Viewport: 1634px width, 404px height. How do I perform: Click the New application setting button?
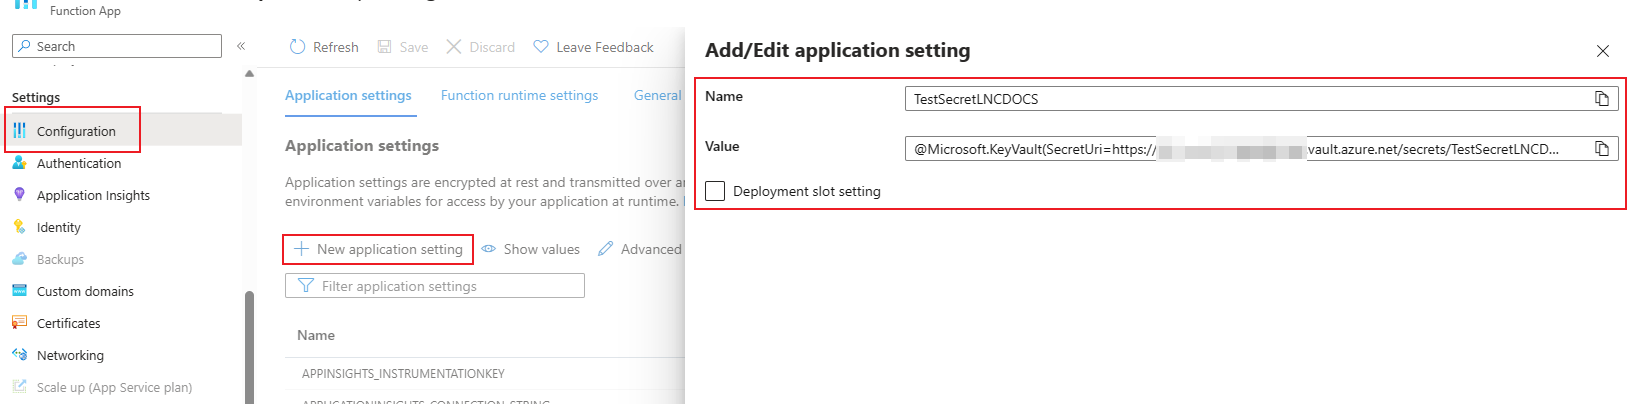[378, 249]
